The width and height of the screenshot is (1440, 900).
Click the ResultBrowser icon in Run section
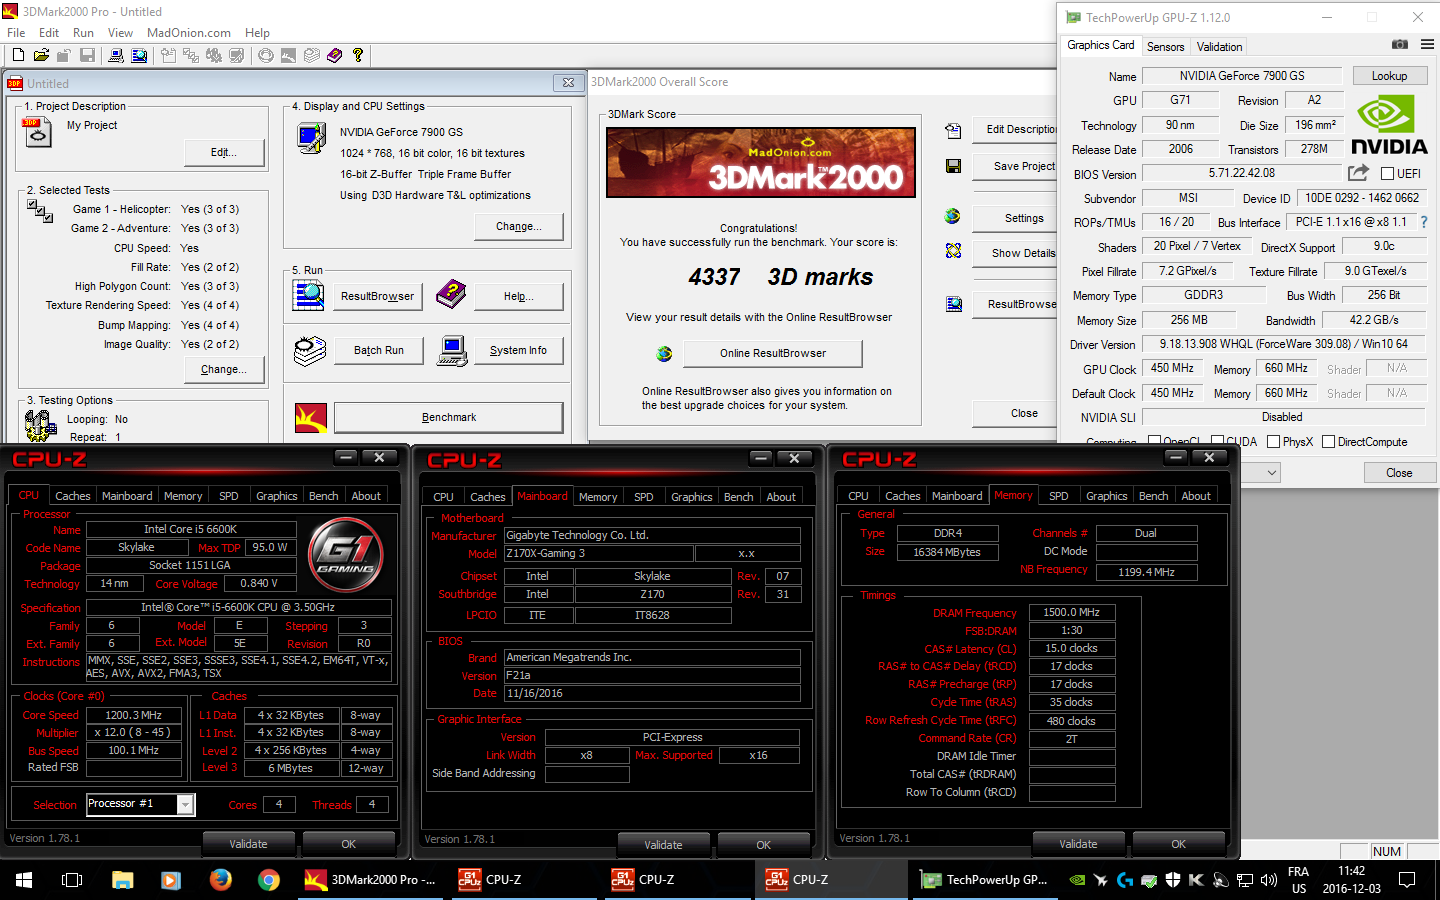click(x=308, y=295)
